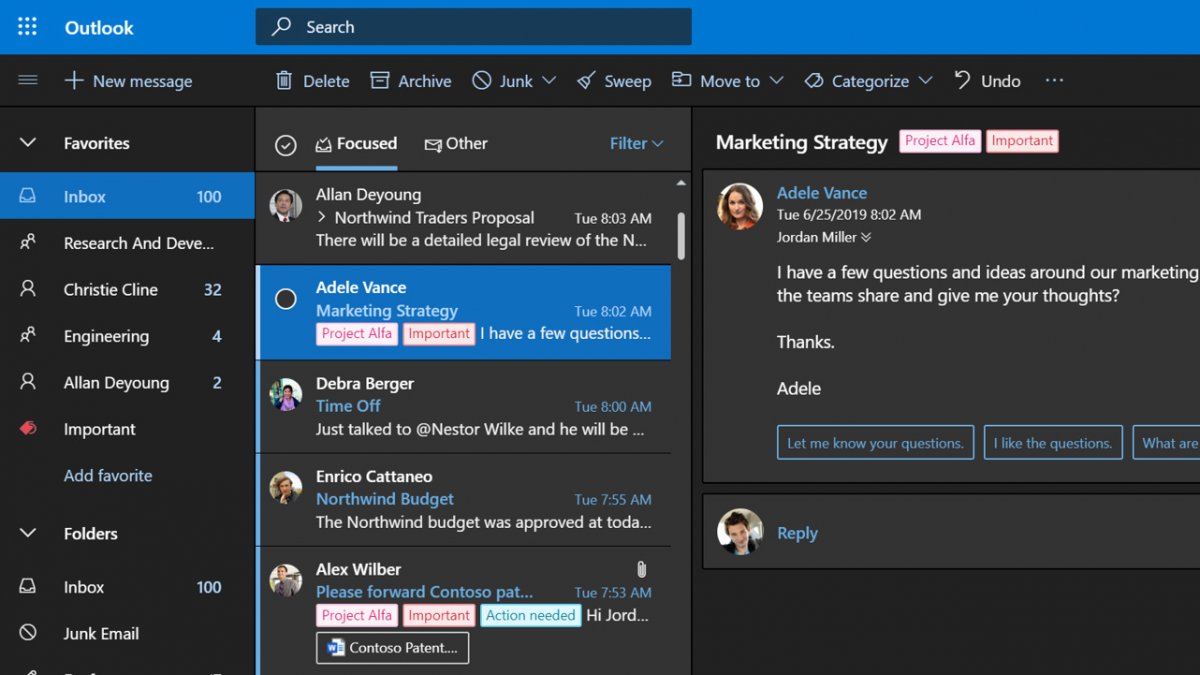Screen dimensions: 1200x675
Task: Open the Filter dropdown
Action: point(636,144)
